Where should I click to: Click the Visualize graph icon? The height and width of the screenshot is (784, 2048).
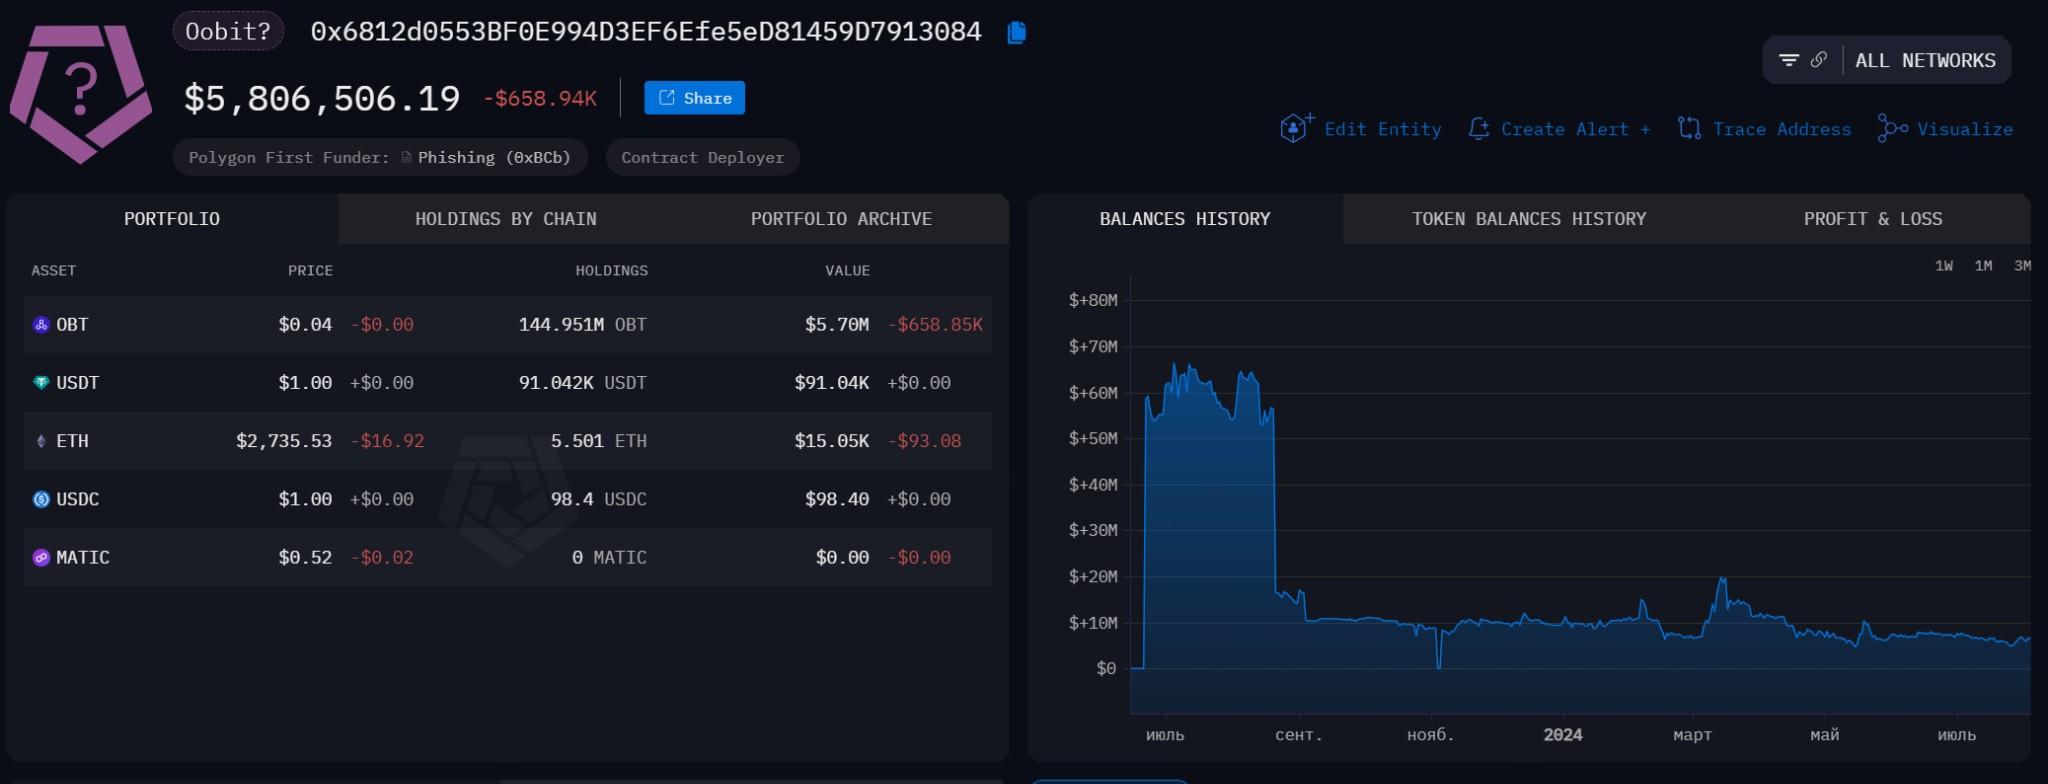tap(1892, 129)
